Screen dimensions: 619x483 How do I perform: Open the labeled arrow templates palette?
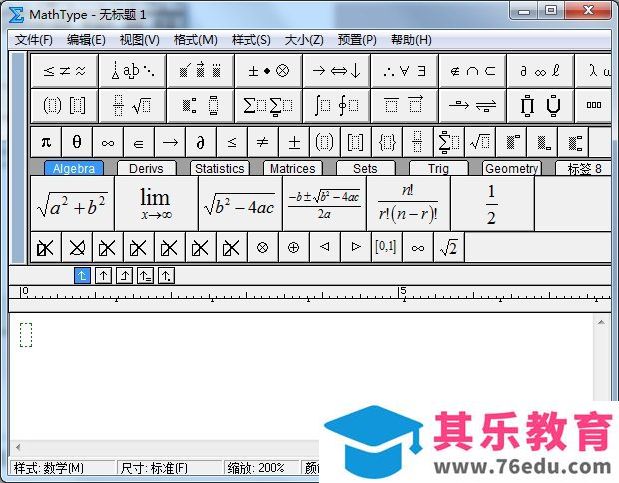tap(472, 105)
